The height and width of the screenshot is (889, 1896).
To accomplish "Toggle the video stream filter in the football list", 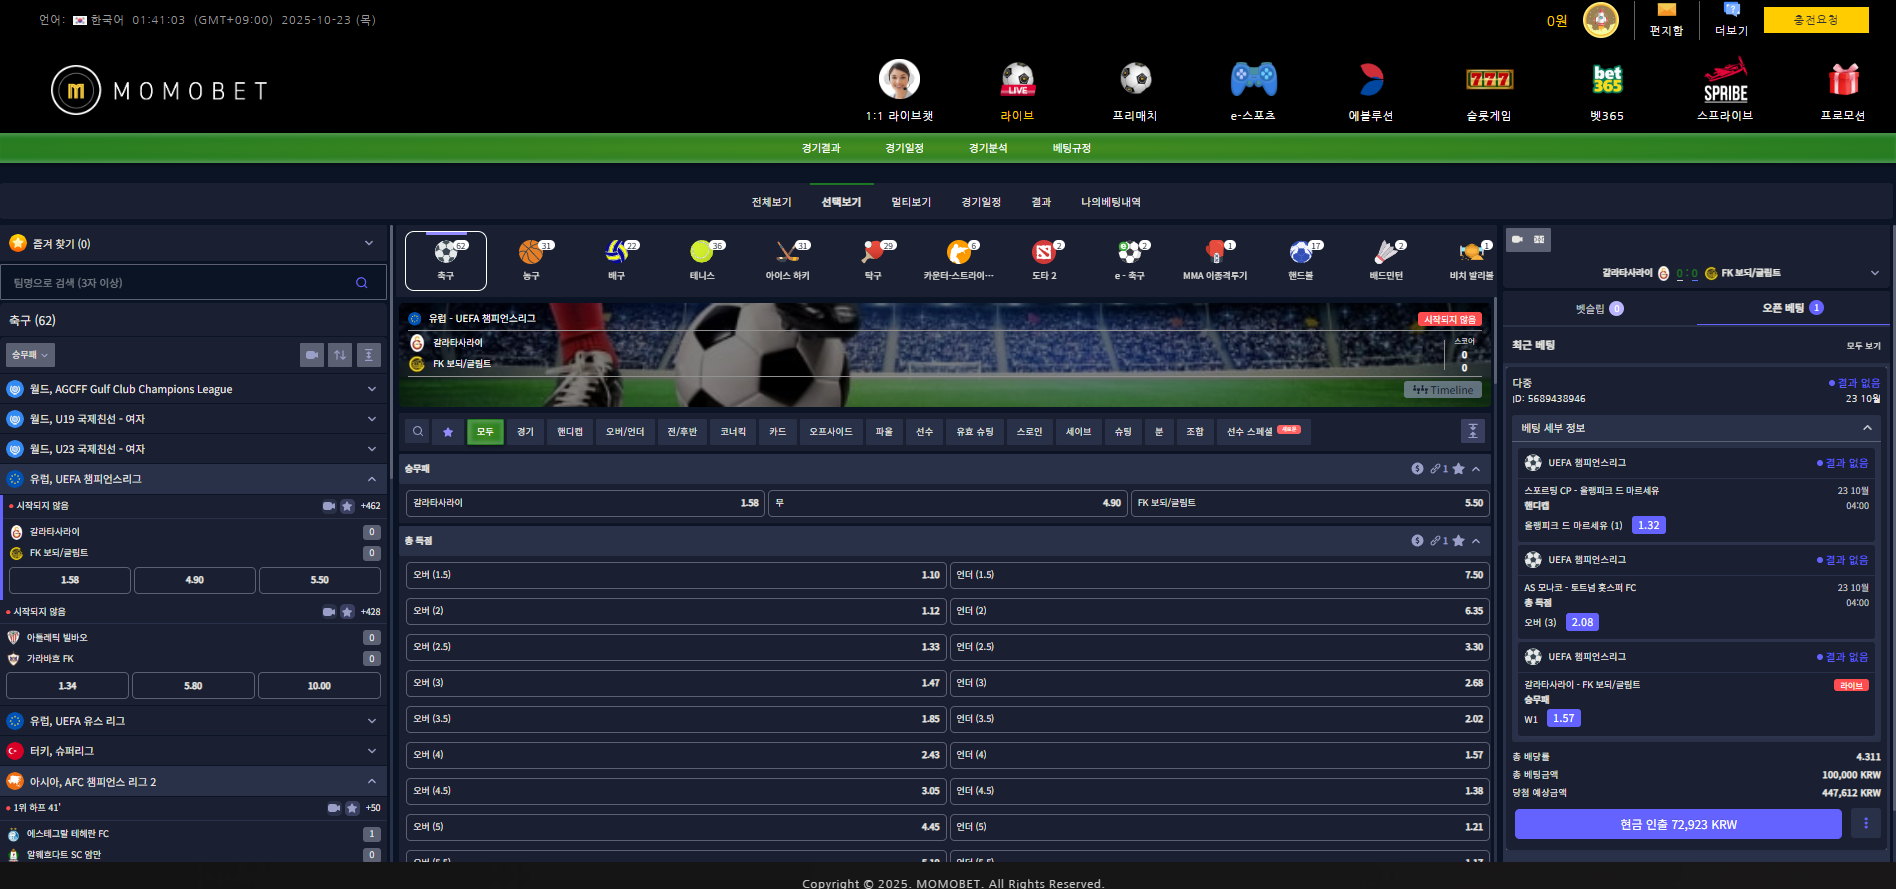I will click(x=312, y=355).
